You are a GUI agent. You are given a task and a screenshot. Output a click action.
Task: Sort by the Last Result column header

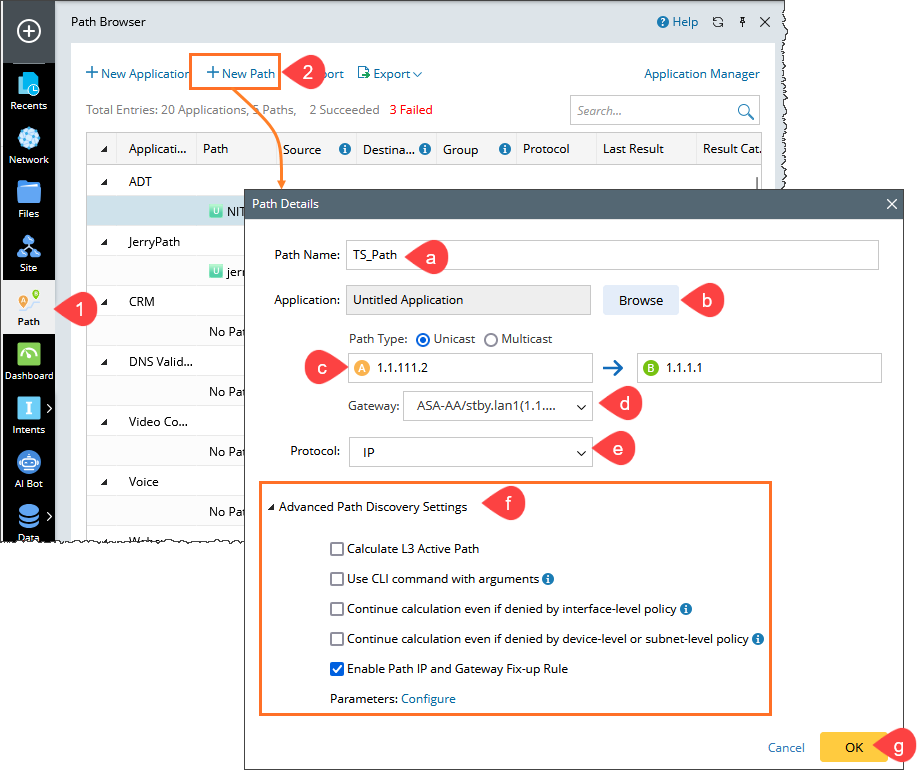click(633, 149)
